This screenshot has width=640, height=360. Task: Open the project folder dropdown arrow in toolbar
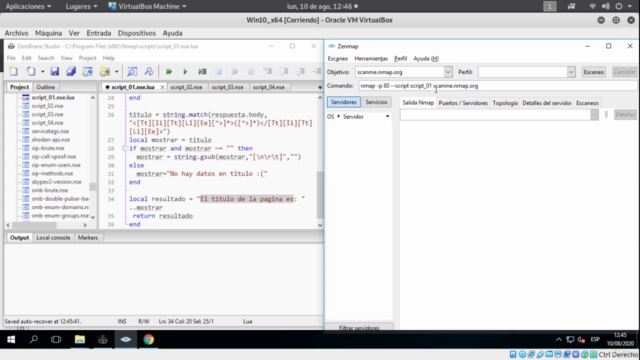coord(116,72)
